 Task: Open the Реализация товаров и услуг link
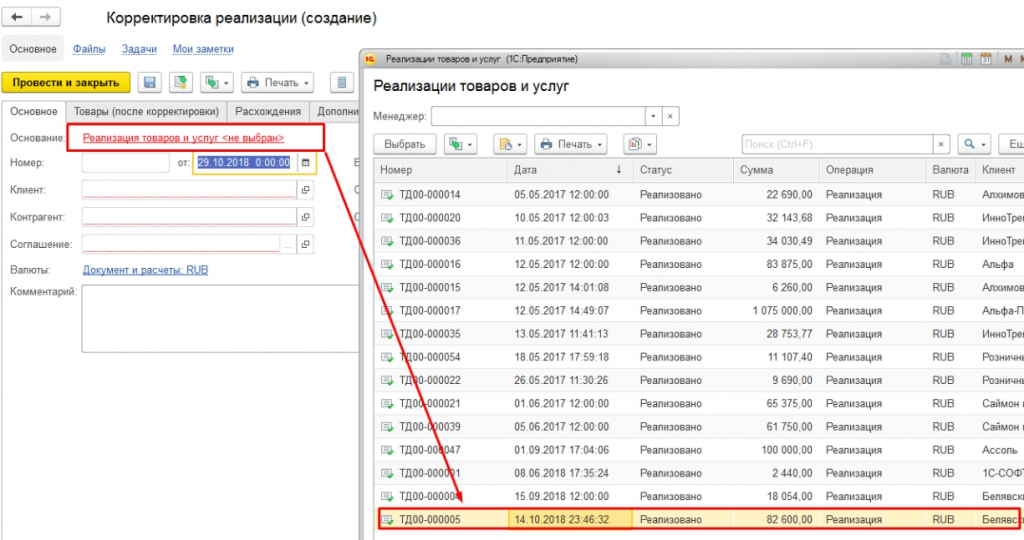pyautogui.click(x=183, y=138)
